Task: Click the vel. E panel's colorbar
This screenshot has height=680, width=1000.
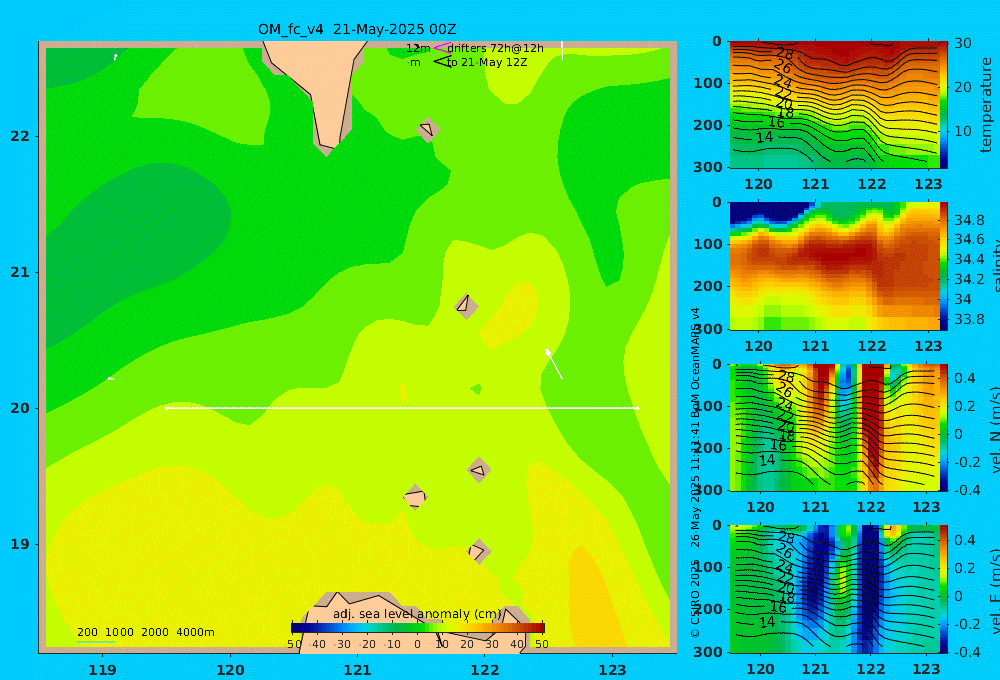Action: pos(944,589)
